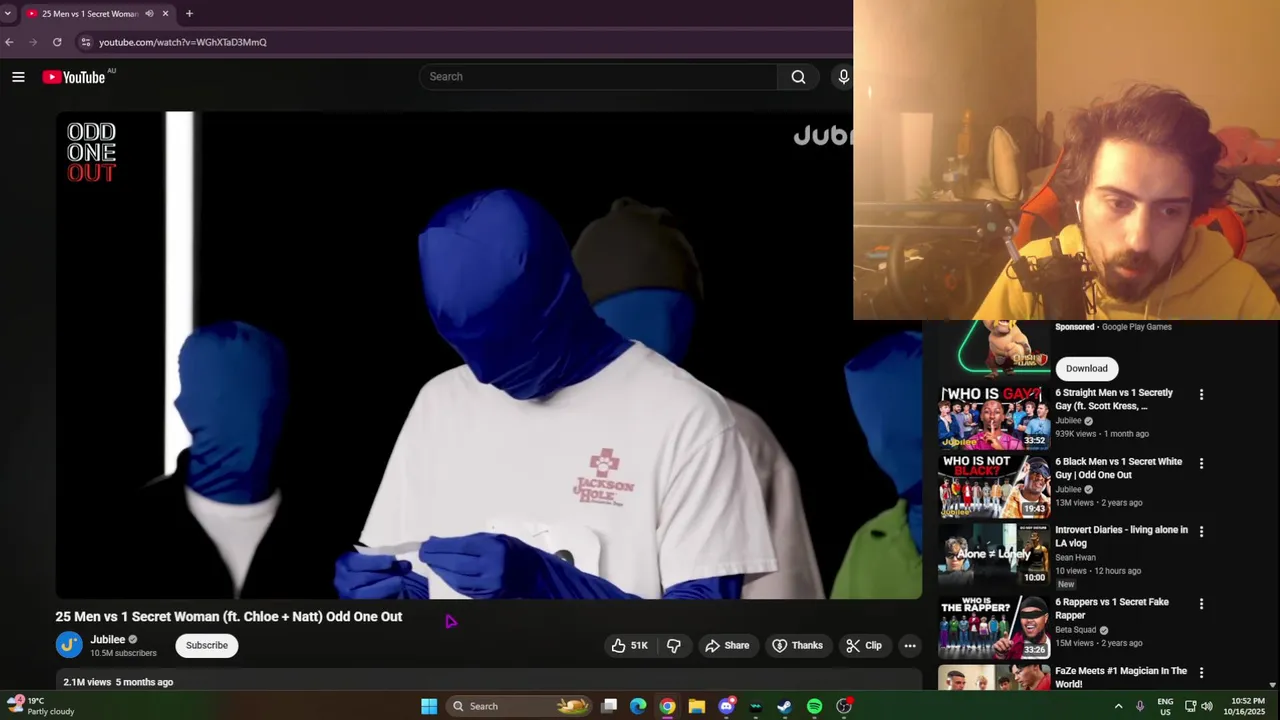The width and height of the screenshot is (1280, 720).
Task: Open the '6 Straight Men vs 1 Secretly Gay' thumbnail
Action: click(994, 417)
